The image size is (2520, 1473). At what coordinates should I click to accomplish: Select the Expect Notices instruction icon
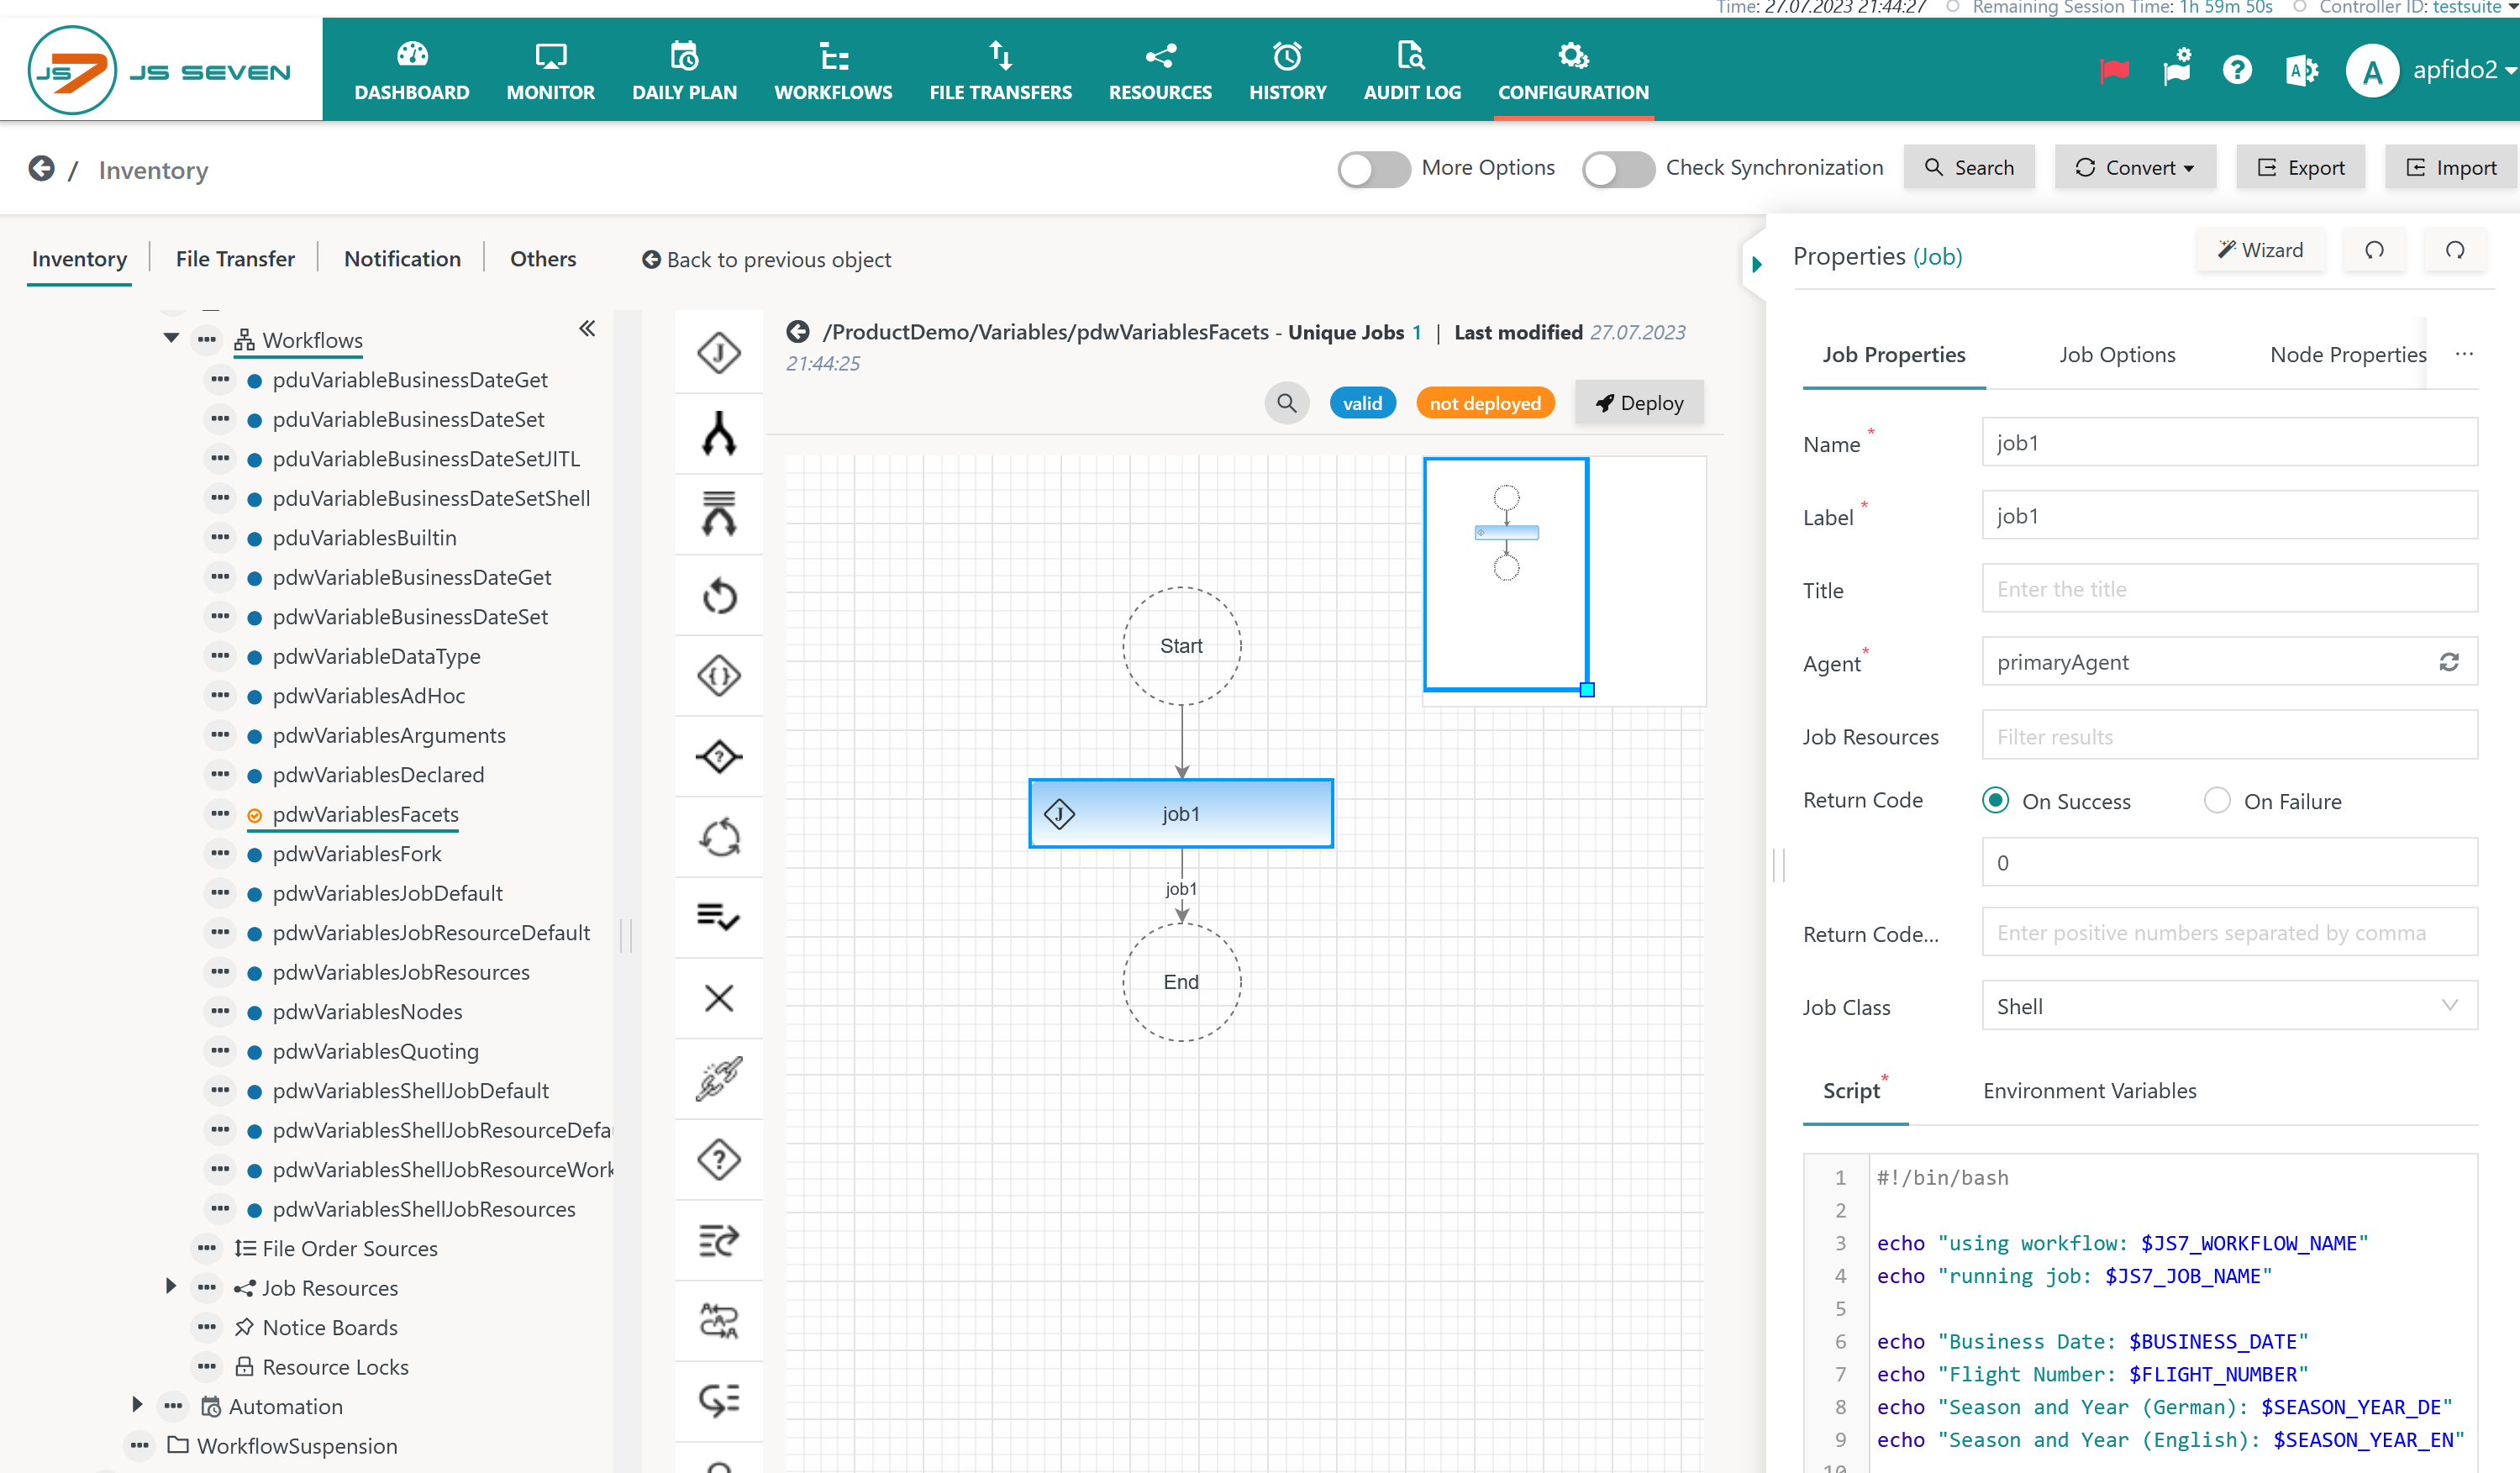(718, 1401)
